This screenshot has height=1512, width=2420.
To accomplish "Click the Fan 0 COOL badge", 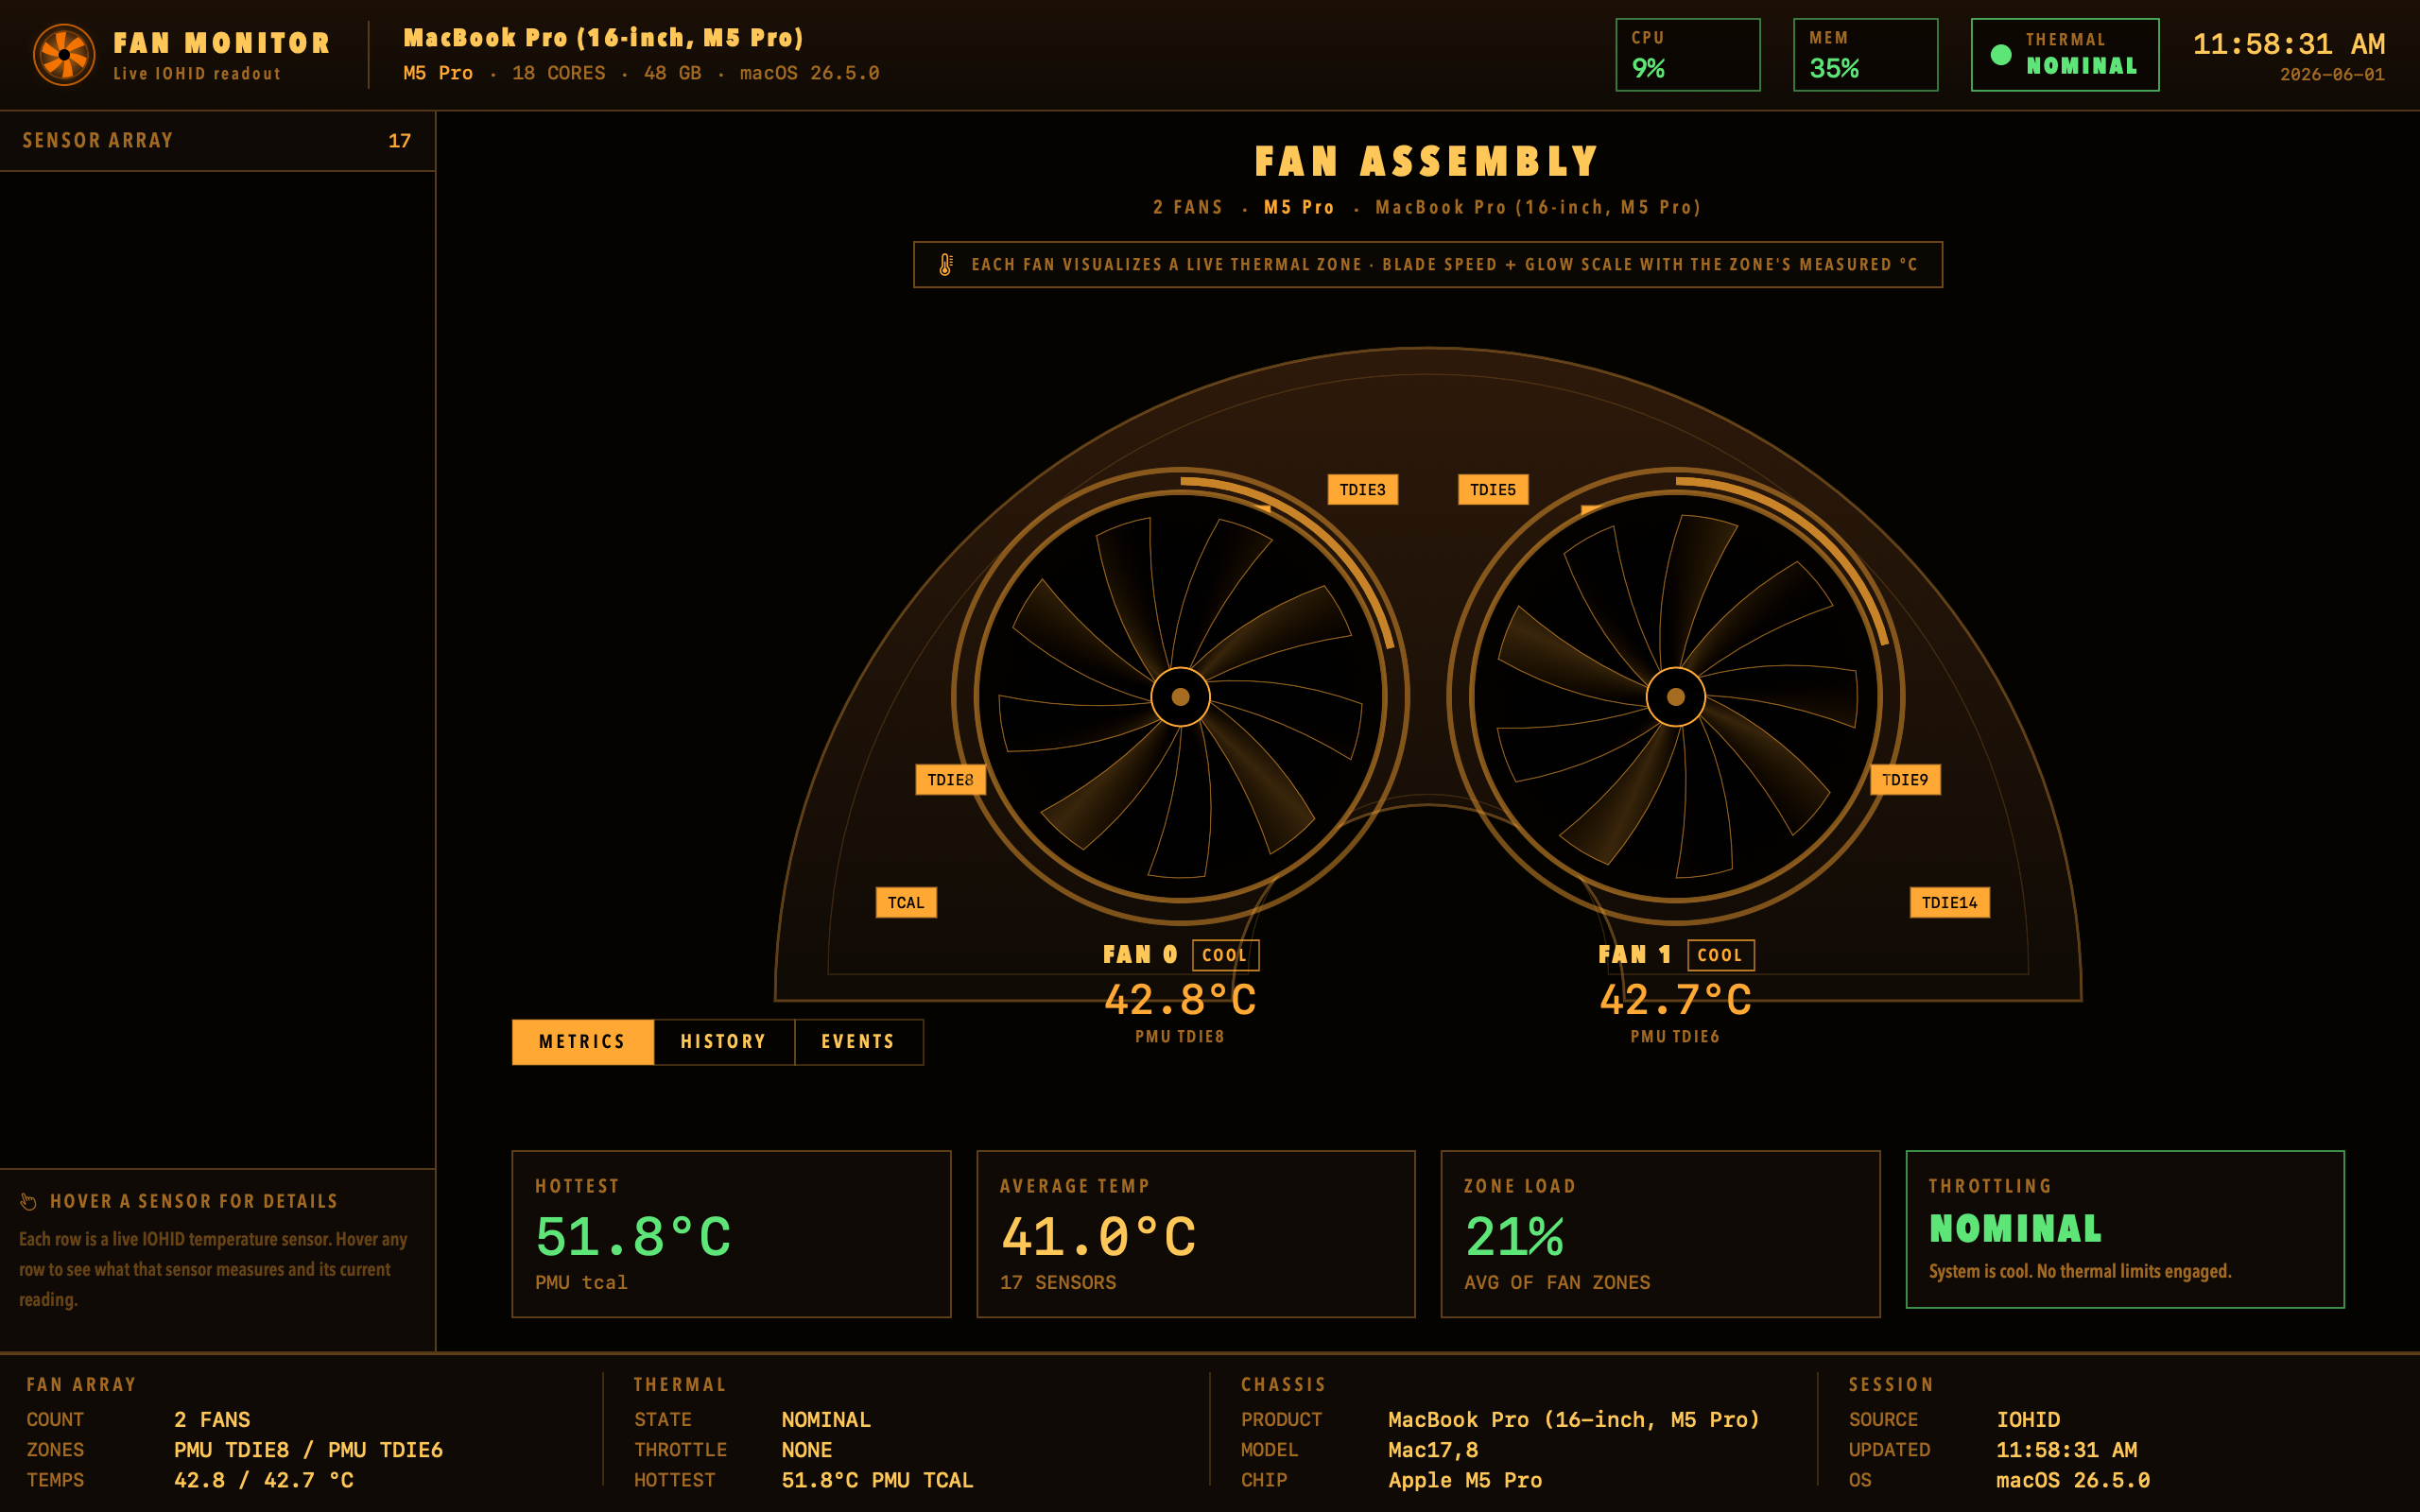I will (1225, 955).
